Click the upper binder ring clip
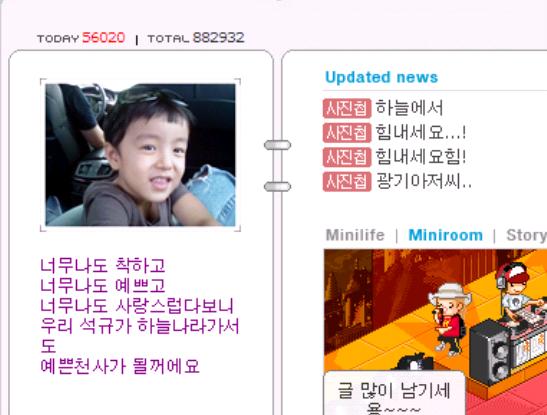 point(277,145)
